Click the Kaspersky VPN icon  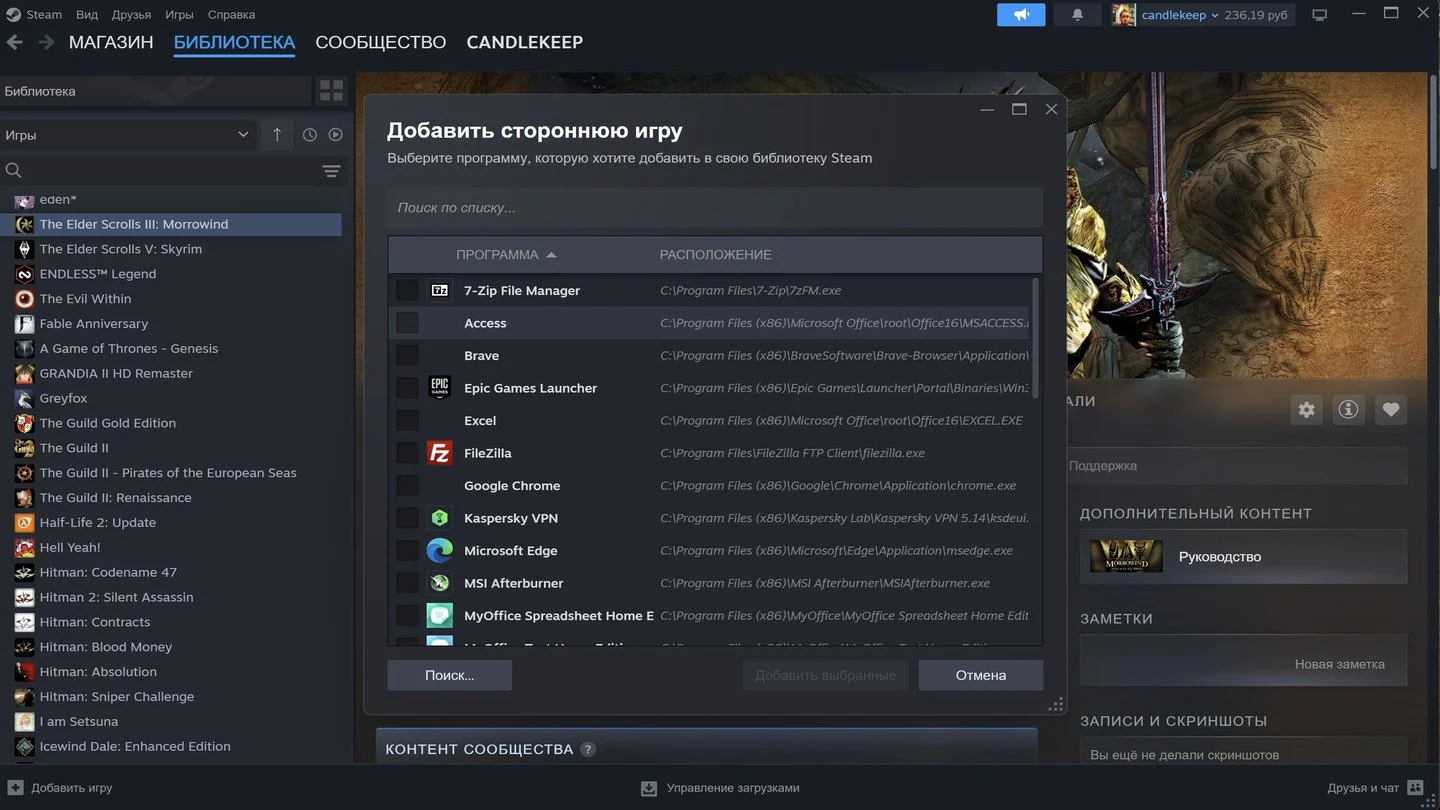439,518
